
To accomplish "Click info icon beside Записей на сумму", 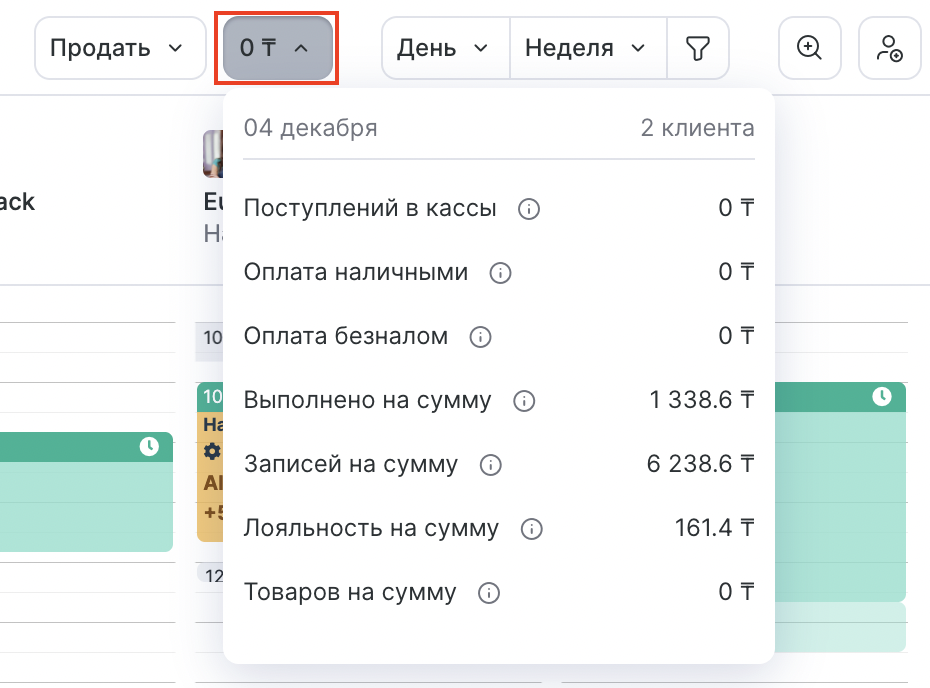I will 490,465.
